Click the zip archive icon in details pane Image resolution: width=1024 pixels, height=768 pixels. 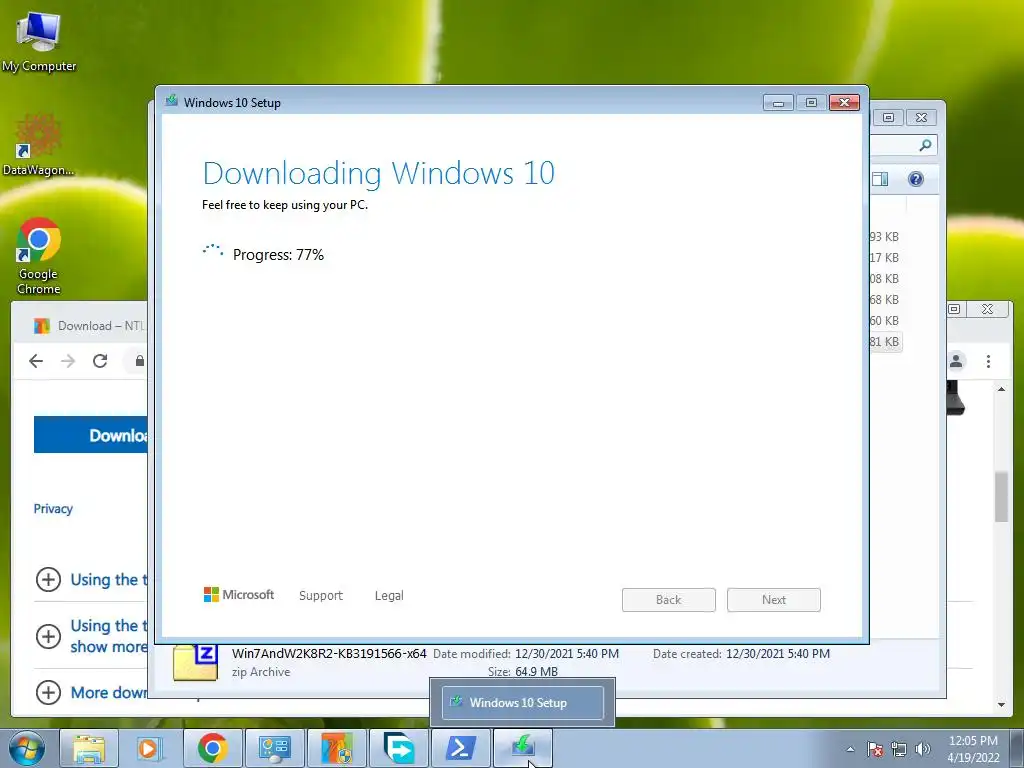click(195, 662)
